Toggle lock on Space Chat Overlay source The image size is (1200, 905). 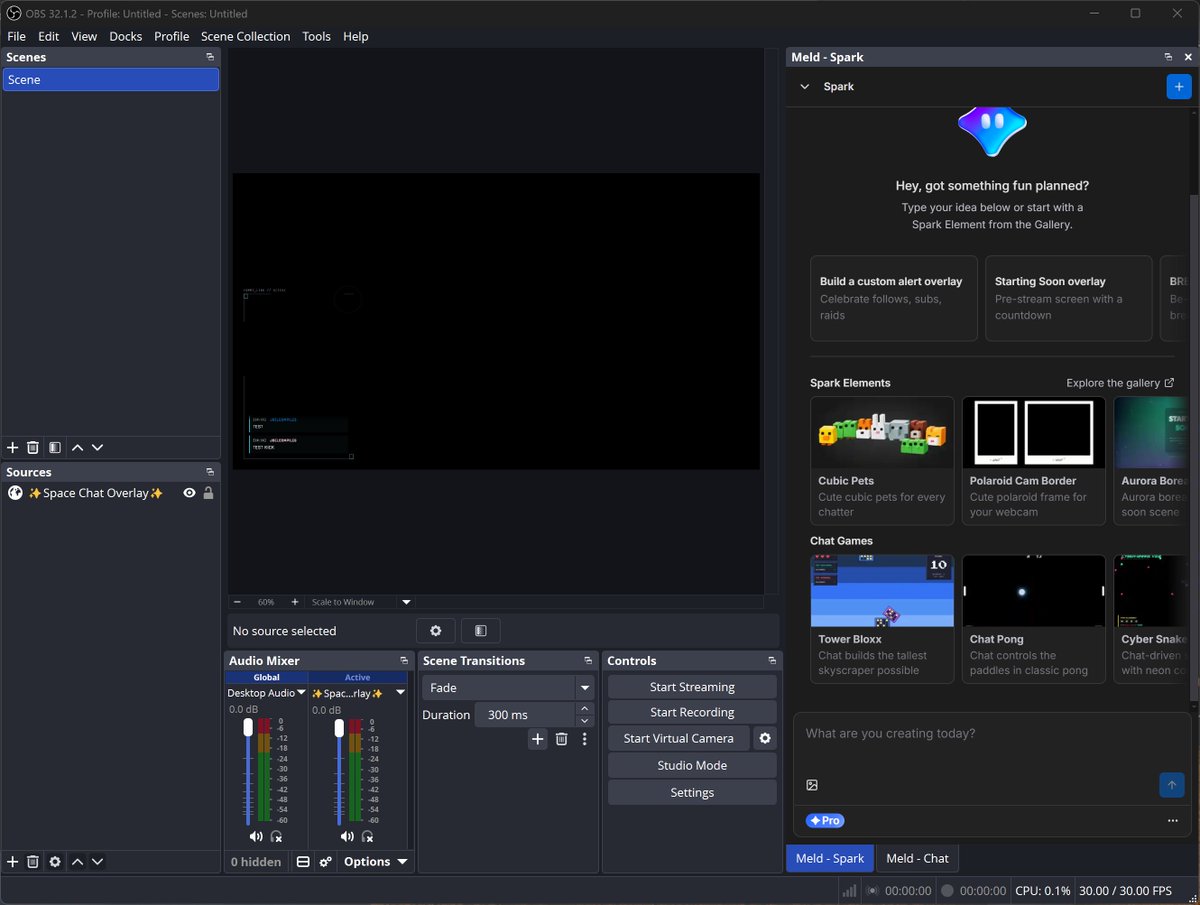tap(208, 493)
